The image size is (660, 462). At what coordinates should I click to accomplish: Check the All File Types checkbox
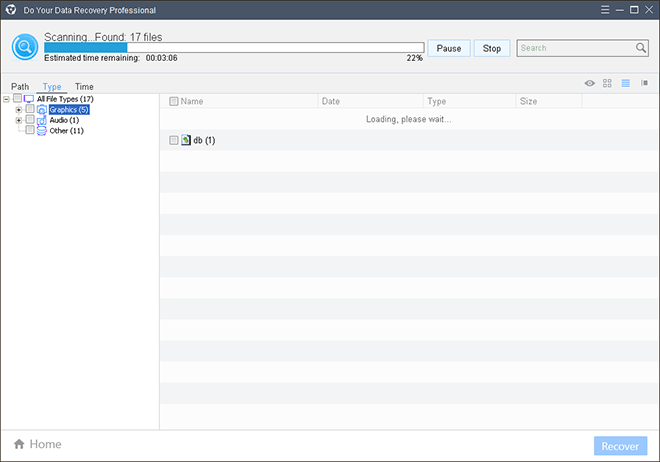17,98
